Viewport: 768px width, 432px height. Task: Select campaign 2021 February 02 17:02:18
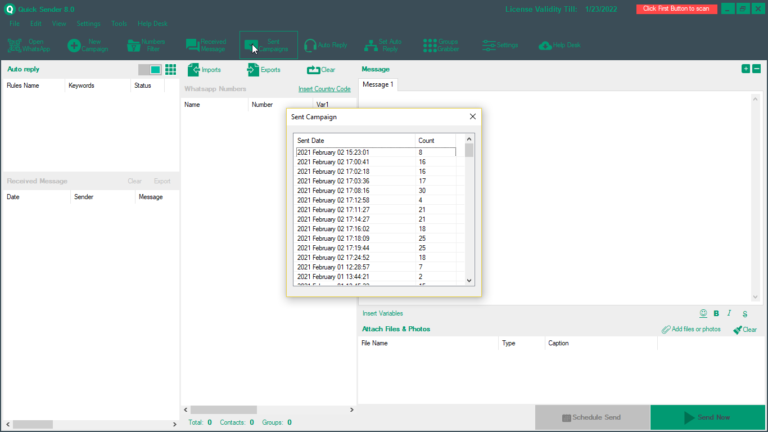pyautogui.click(x=376, y=171)
